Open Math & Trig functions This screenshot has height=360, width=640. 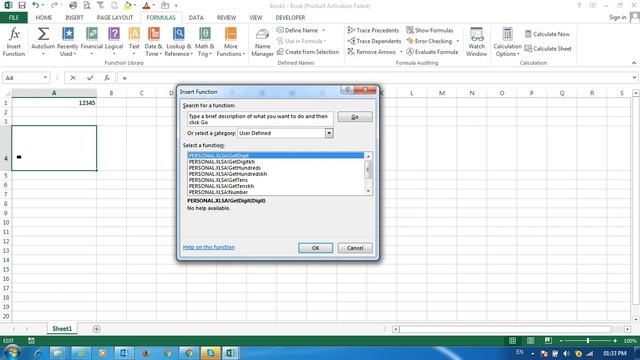pyautogui.click(x=204, y=42)
